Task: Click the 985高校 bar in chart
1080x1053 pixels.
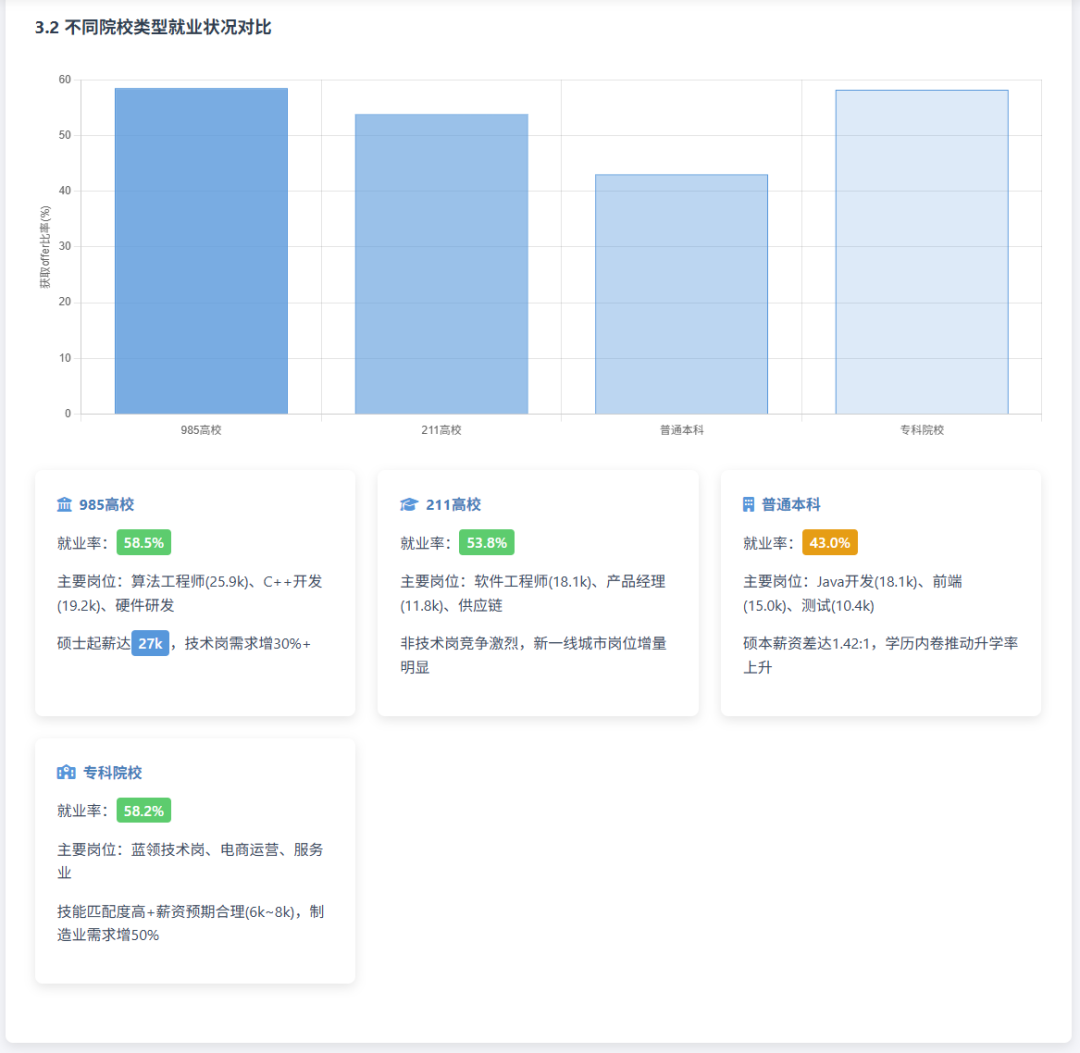Action: pos(201,251)
